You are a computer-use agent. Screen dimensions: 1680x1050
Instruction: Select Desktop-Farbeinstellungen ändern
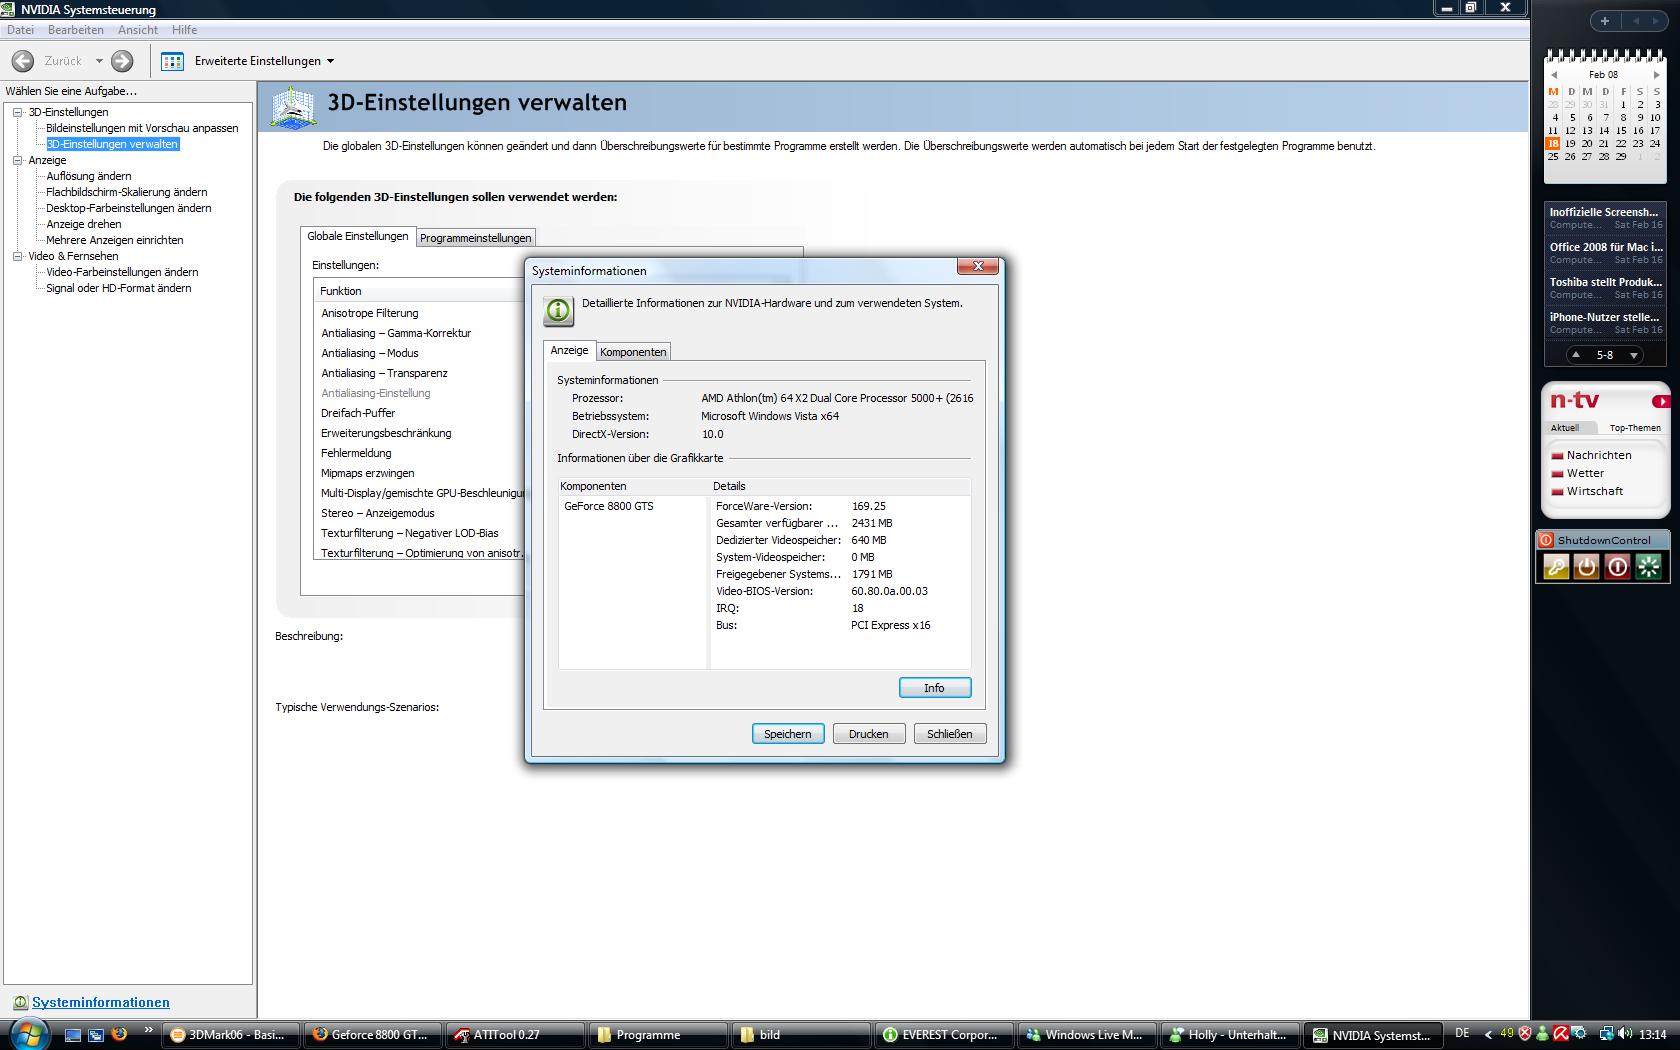coord(129,208)
